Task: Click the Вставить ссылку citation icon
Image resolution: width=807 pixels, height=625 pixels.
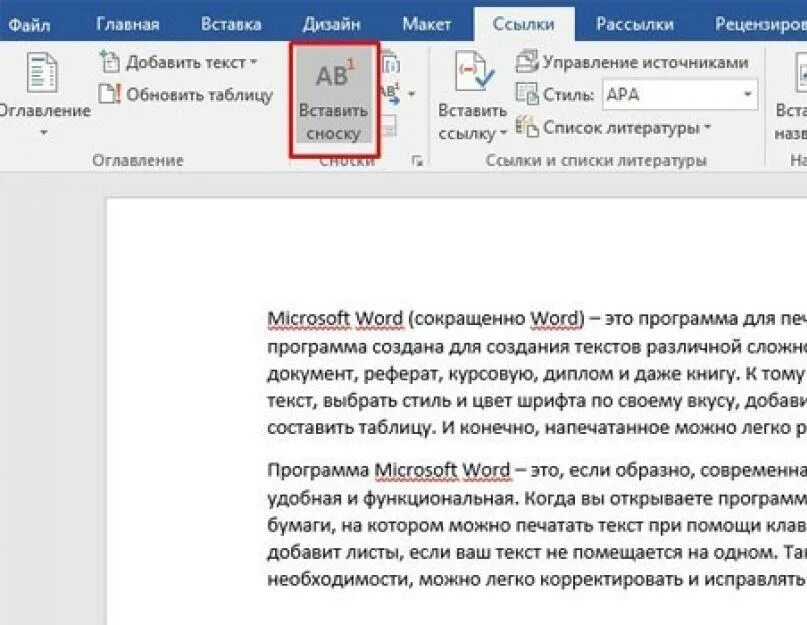Action: pos(474,72)
